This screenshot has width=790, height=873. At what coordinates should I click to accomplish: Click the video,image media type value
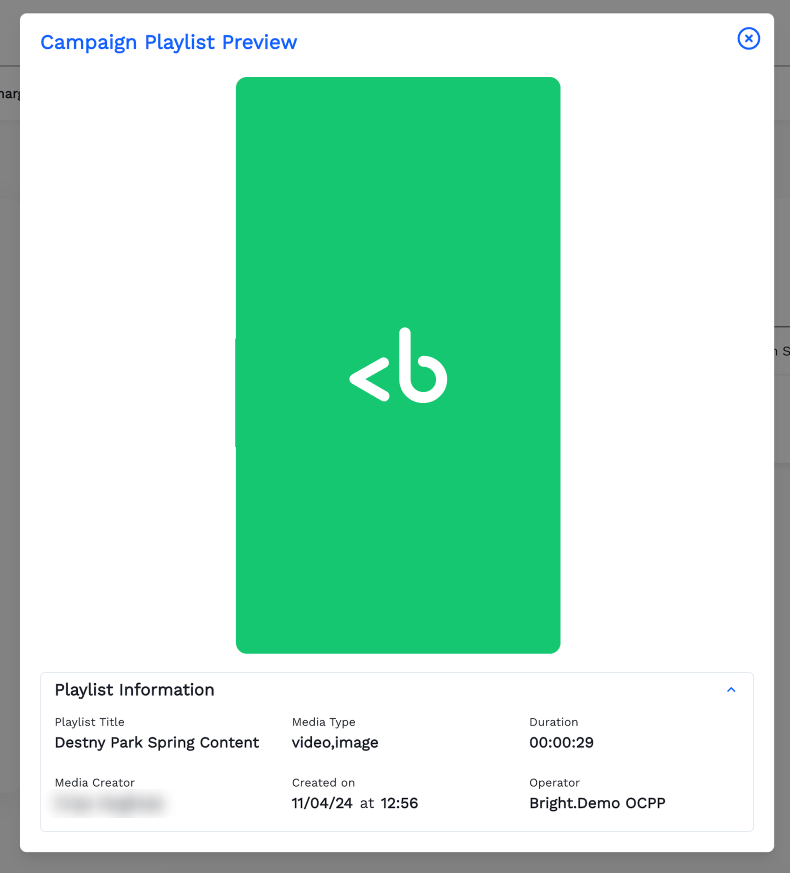[335, 743]
